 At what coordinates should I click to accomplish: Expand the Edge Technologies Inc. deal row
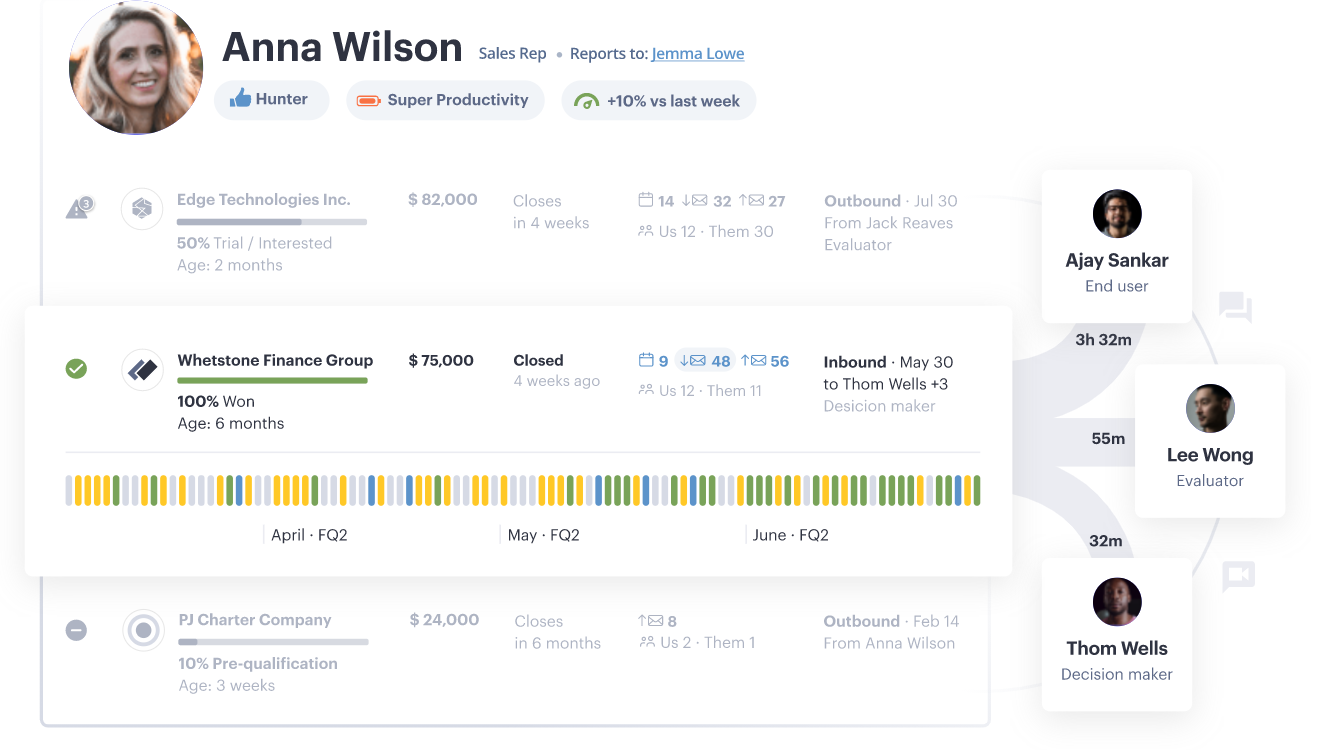click(264, 200)
